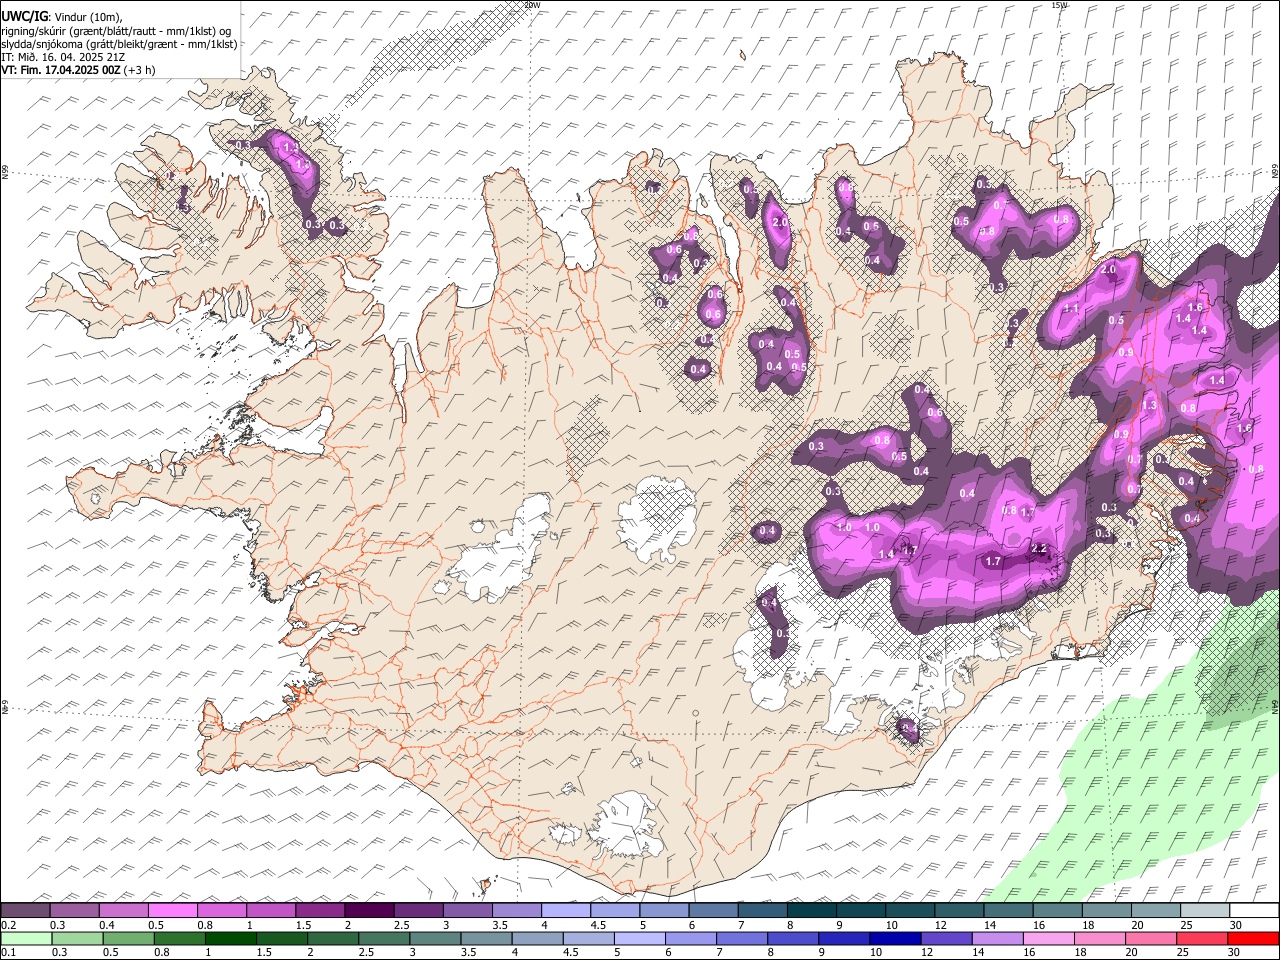This screenshot has height=960, width=1280.
Task: Click the "3.5" label under the snow legend
Action: coord(500,925)
